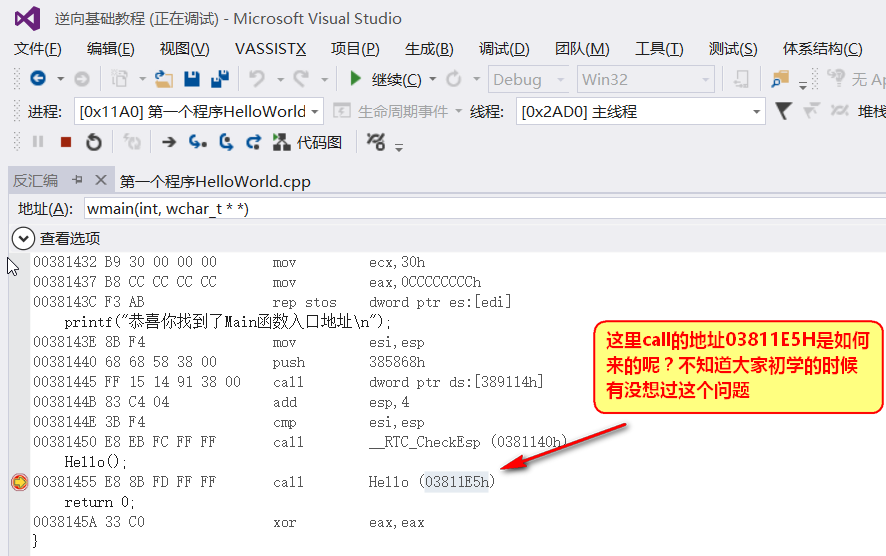This screenshot has height=556, width=886.
Task: Click the 'return 0;' source line
Action: (99, 502)
